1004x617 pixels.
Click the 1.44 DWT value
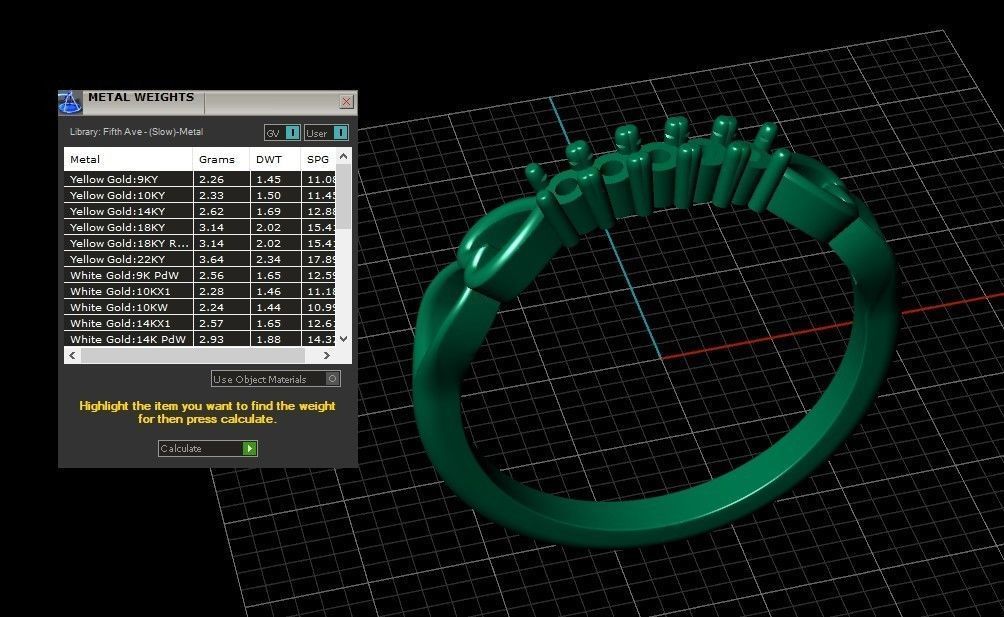[x=268, y=307]
